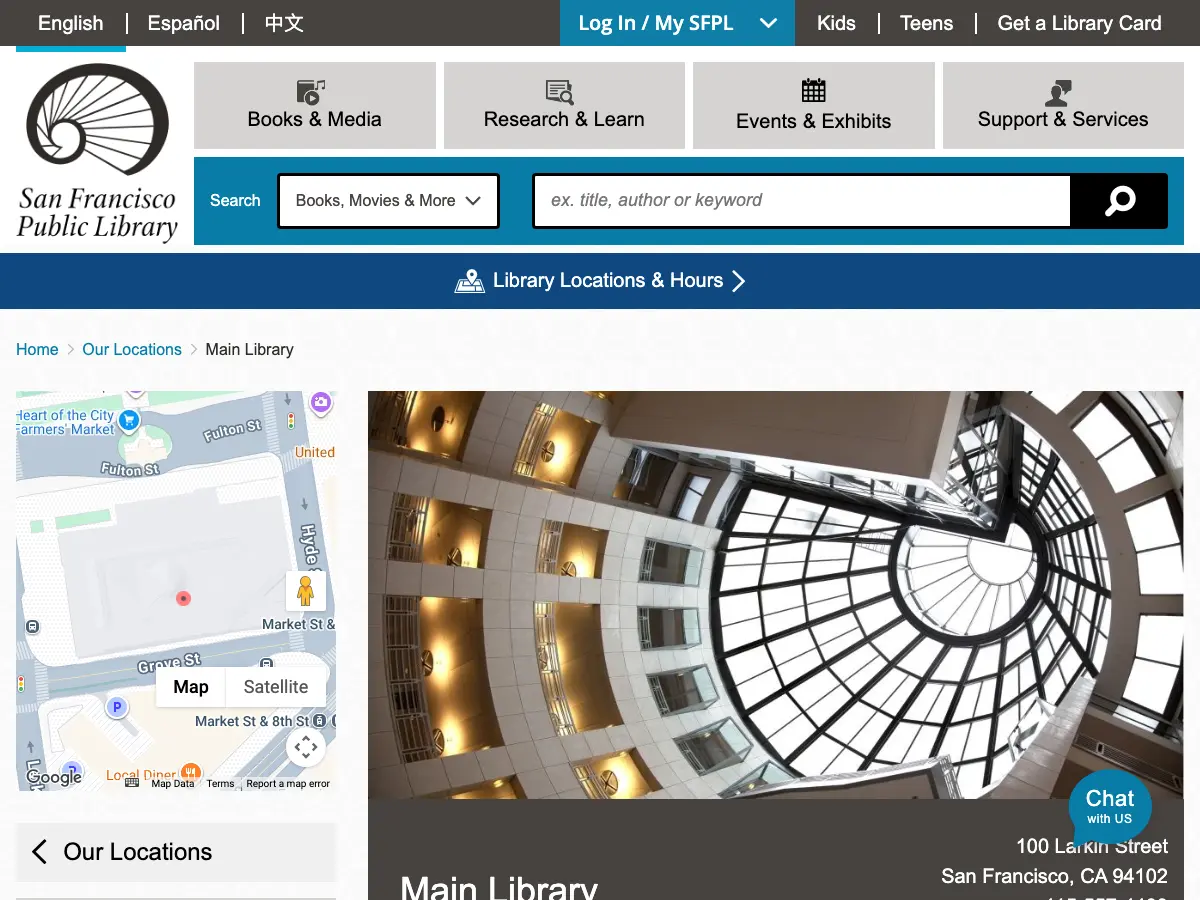The width and height of the screenshot is (1200, 900).
Task: Click Report a map error link
Action: pyautogui.click(x=288, y=784)
